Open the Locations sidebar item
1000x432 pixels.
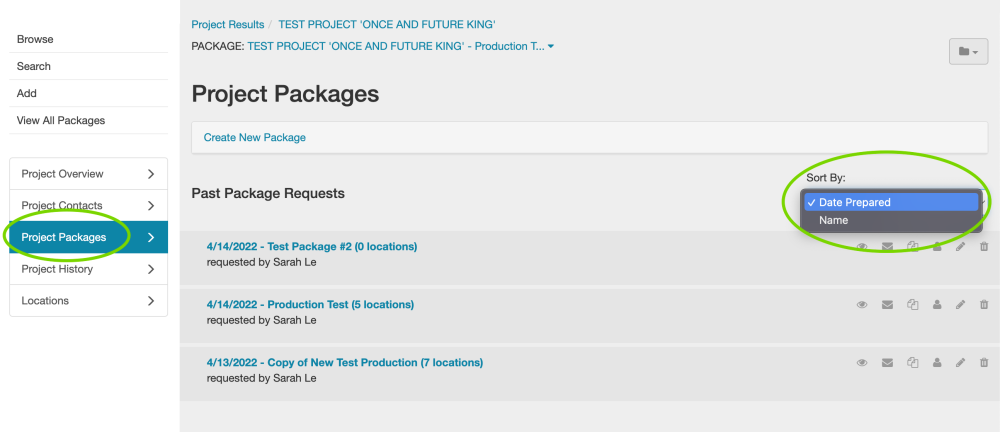click(88, 301)
